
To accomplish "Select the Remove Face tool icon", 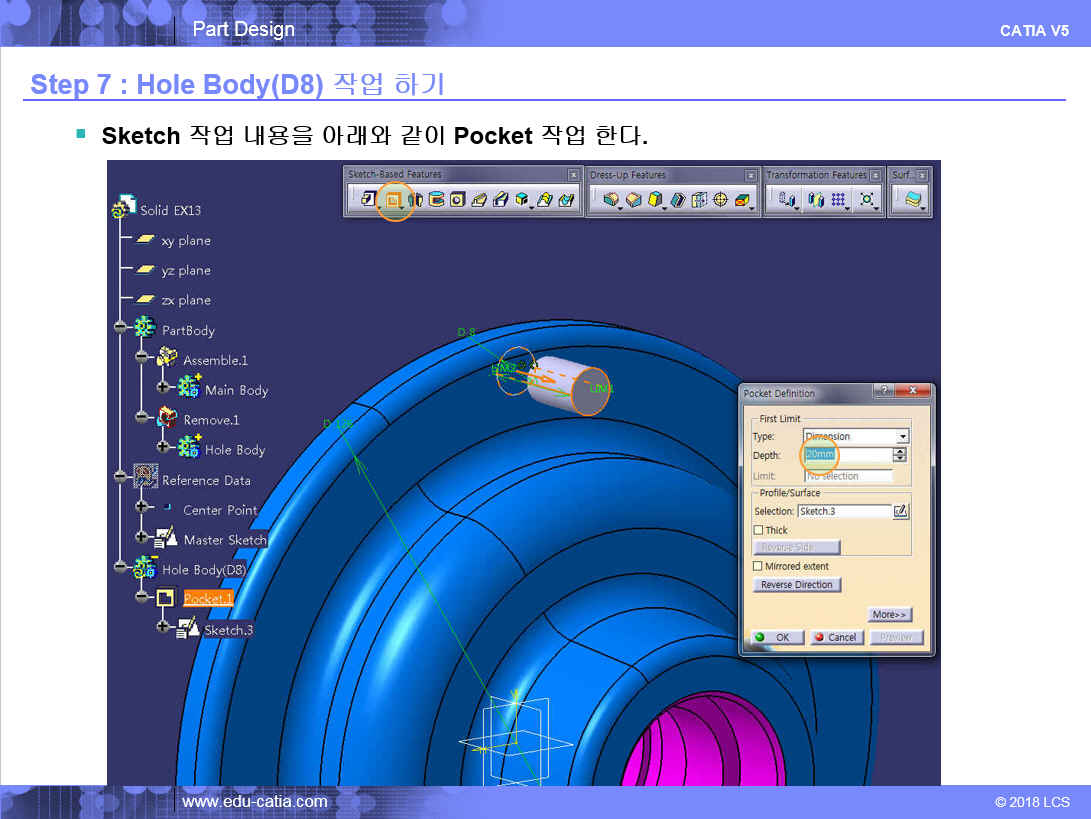I will click(742, 200).
